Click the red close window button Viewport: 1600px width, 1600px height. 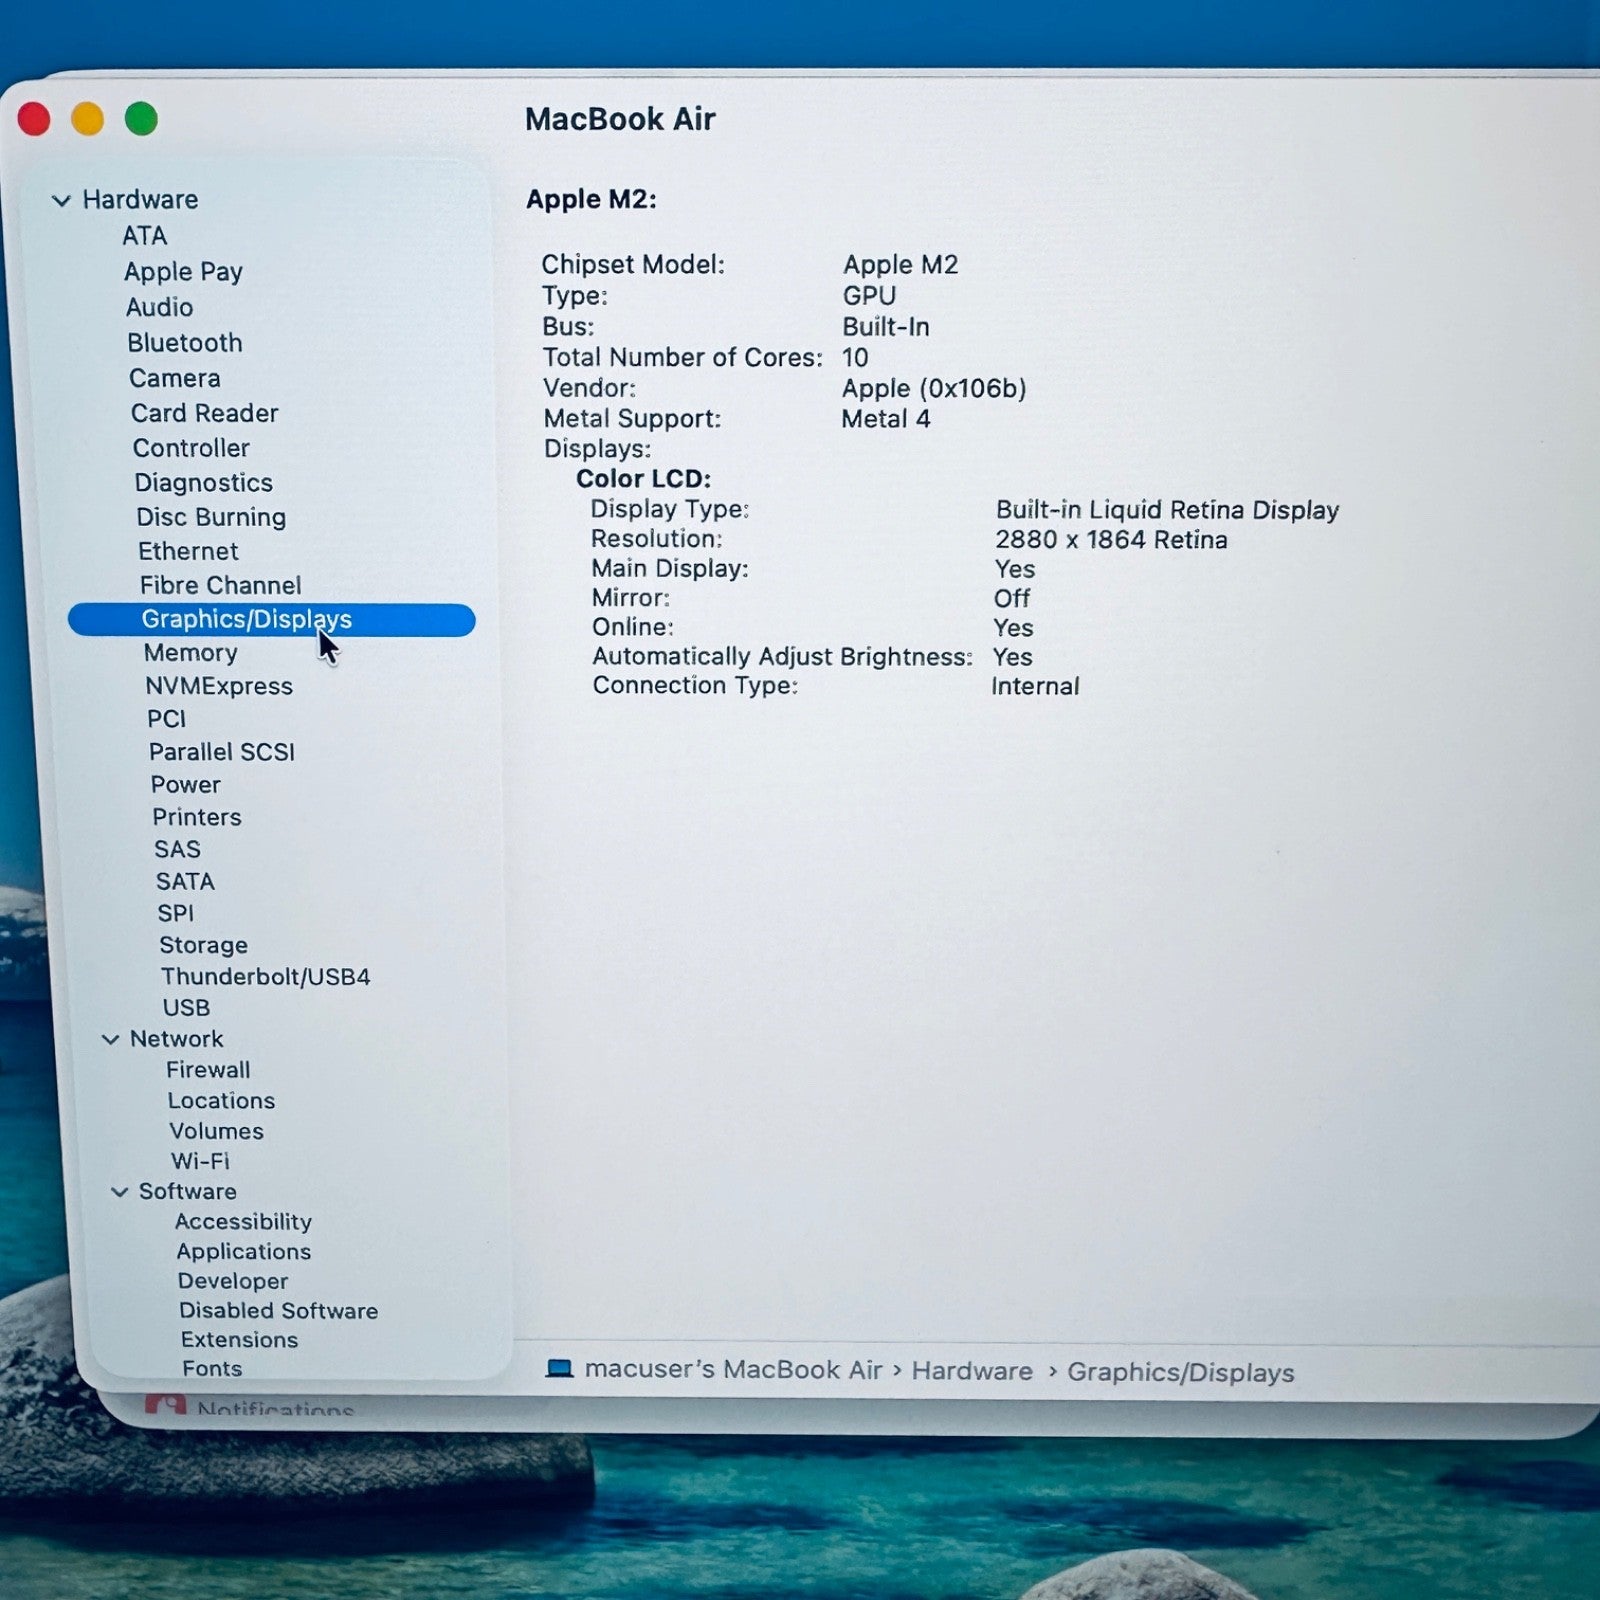34,119
